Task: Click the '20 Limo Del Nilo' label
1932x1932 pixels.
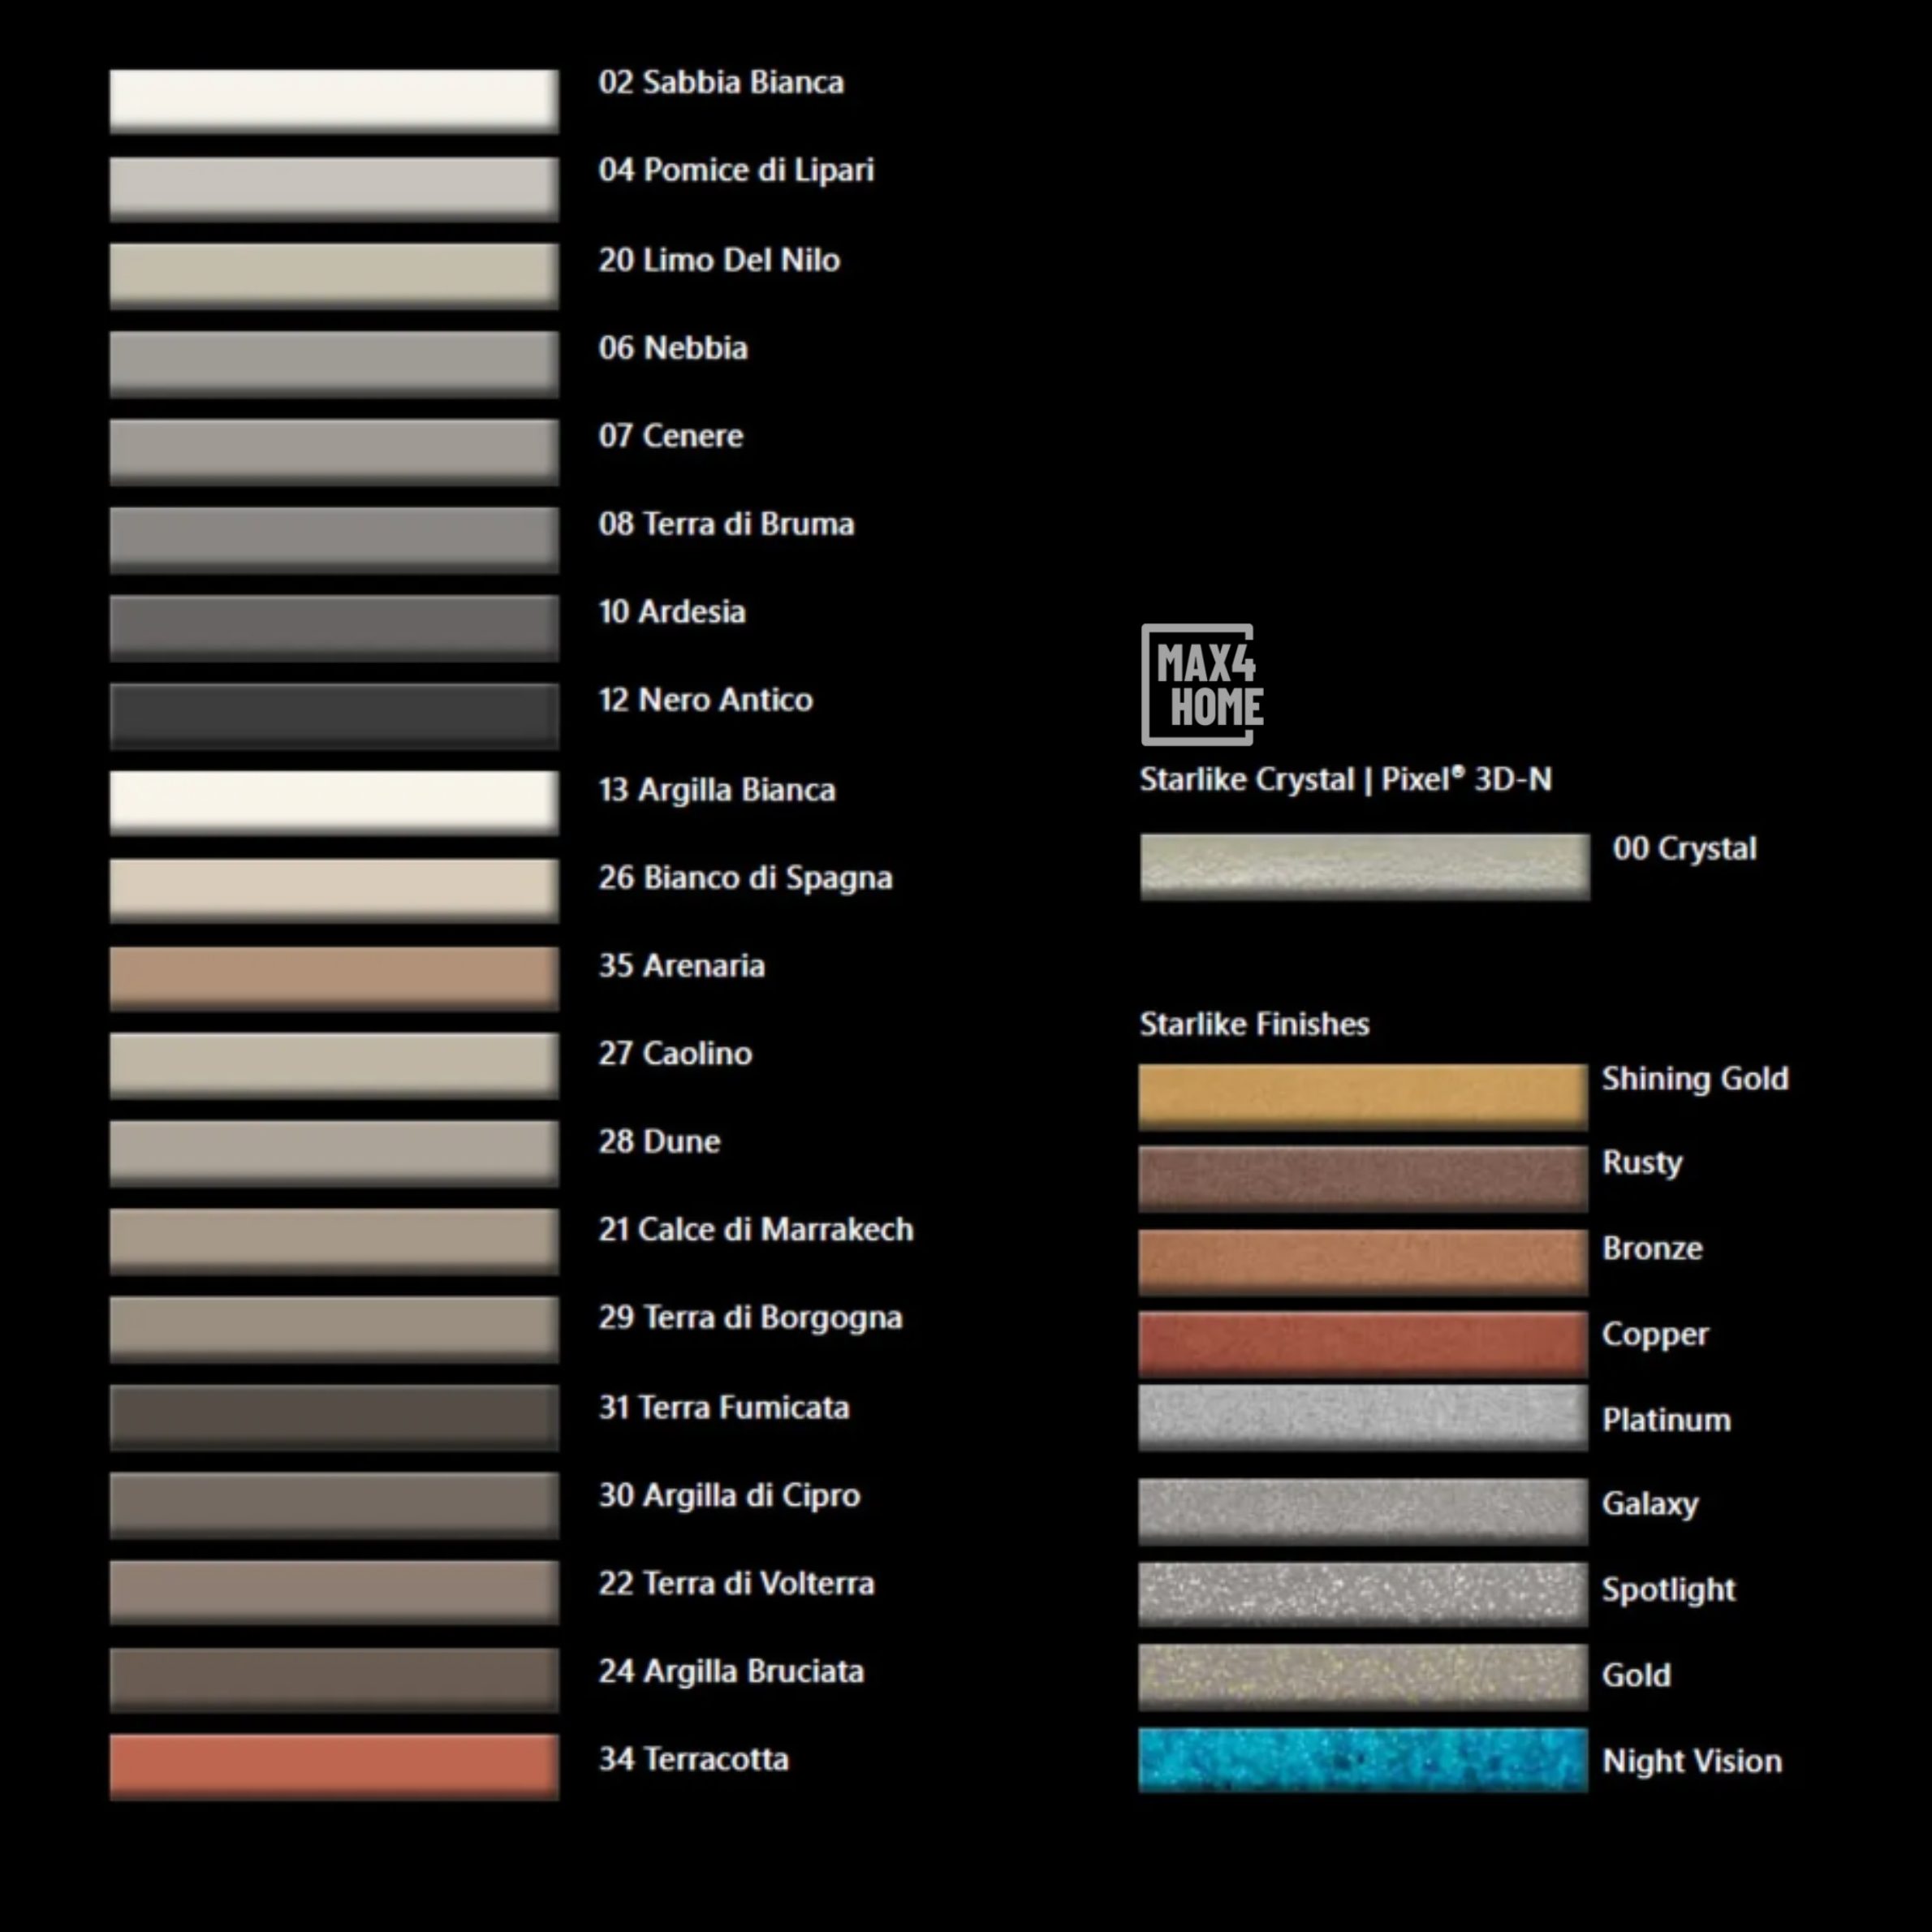Action: (719, 260)
